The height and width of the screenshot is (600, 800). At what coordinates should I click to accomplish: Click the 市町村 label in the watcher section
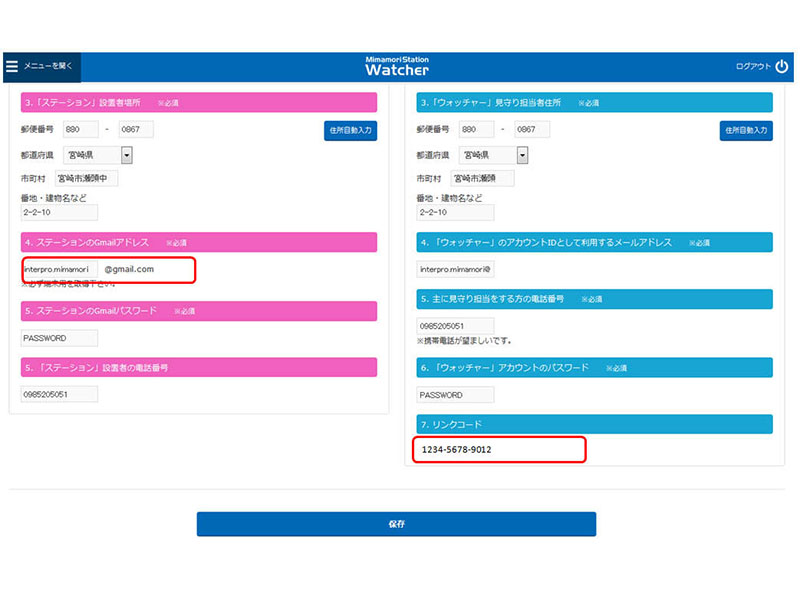point(429,179)
